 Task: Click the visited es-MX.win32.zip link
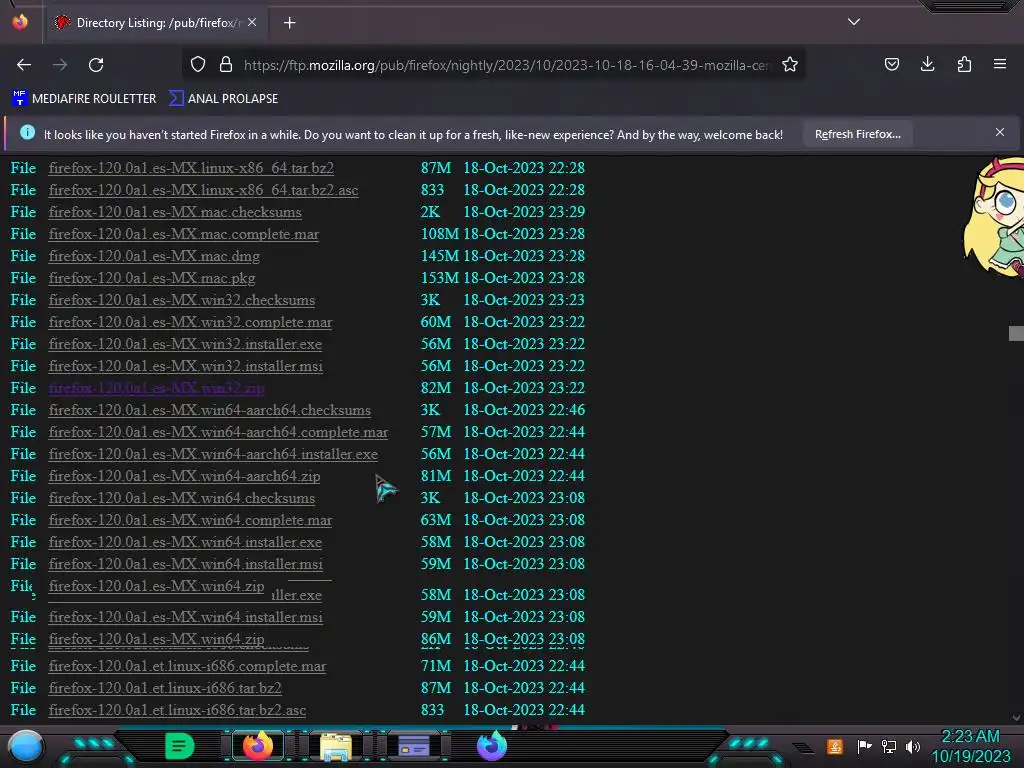click(x=156, y=388)
